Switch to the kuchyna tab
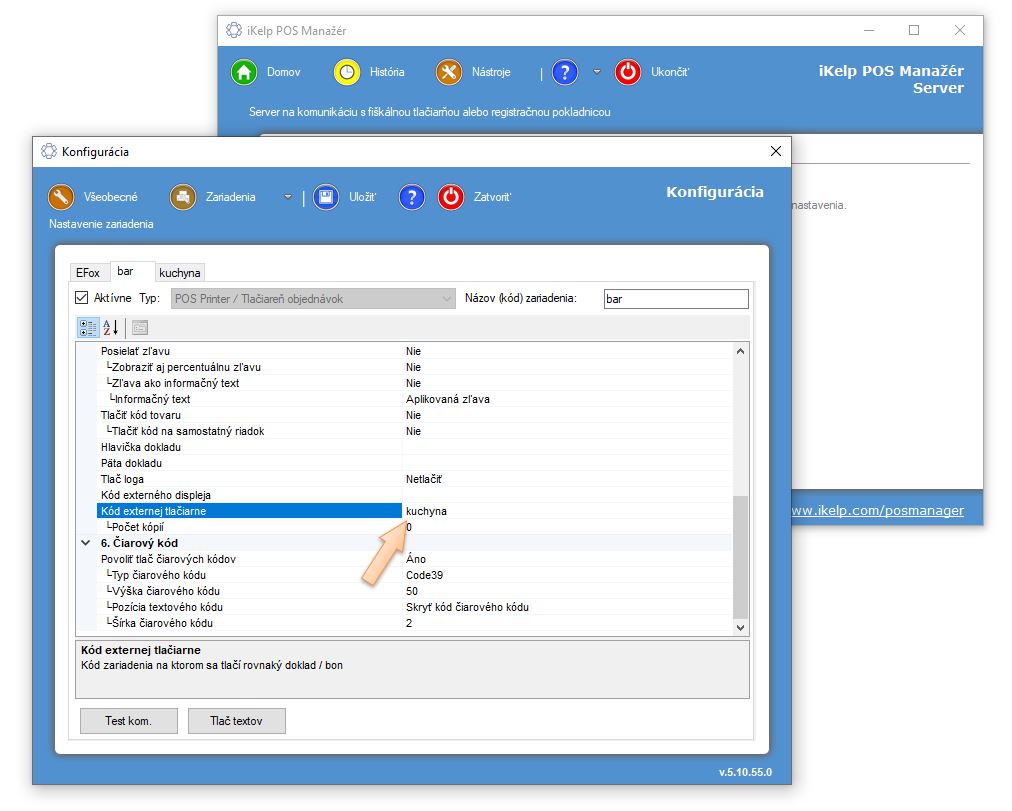 click(180, 272)
